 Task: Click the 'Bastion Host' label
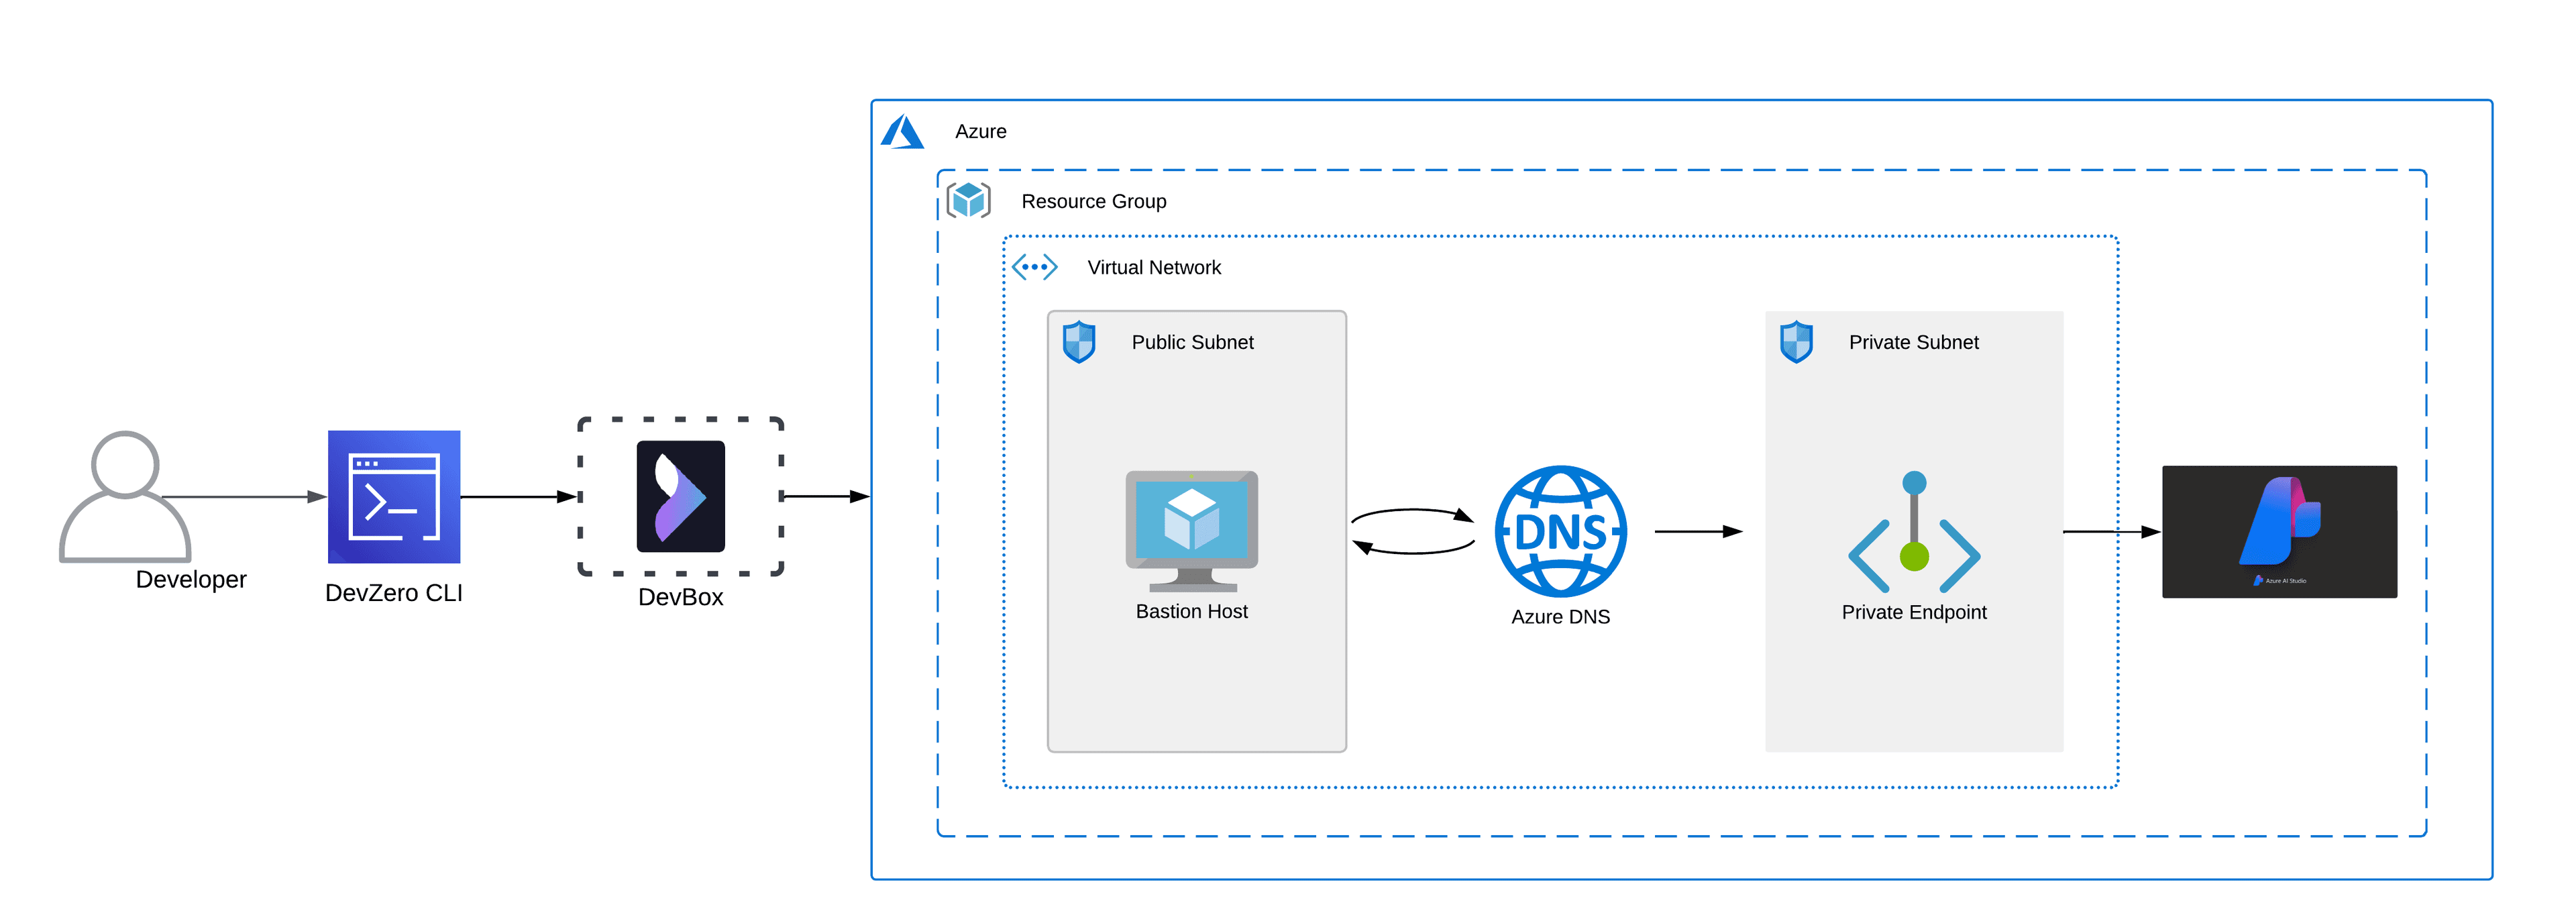click(x=1192, y=611)
